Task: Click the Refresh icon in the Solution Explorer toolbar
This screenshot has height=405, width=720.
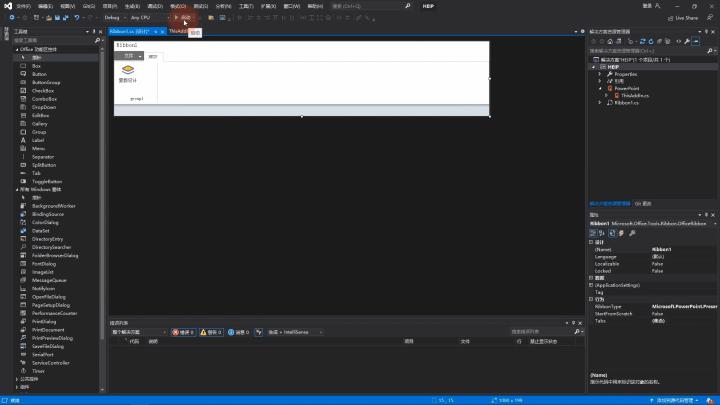Action: click(651, 41)
